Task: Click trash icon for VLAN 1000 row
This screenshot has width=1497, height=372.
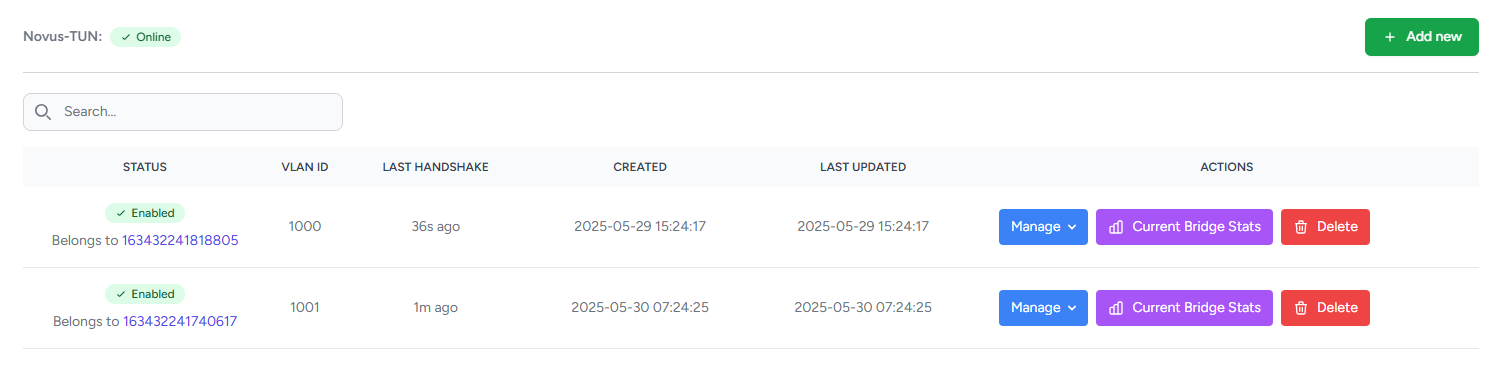Action: [1302, 227]
